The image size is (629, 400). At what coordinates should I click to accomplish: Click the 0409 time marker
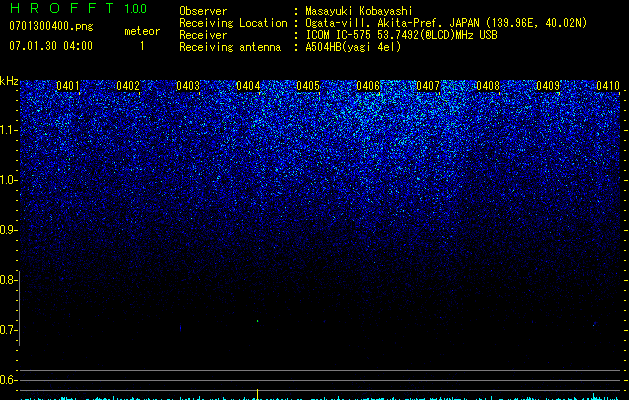[x=548, y=86]
